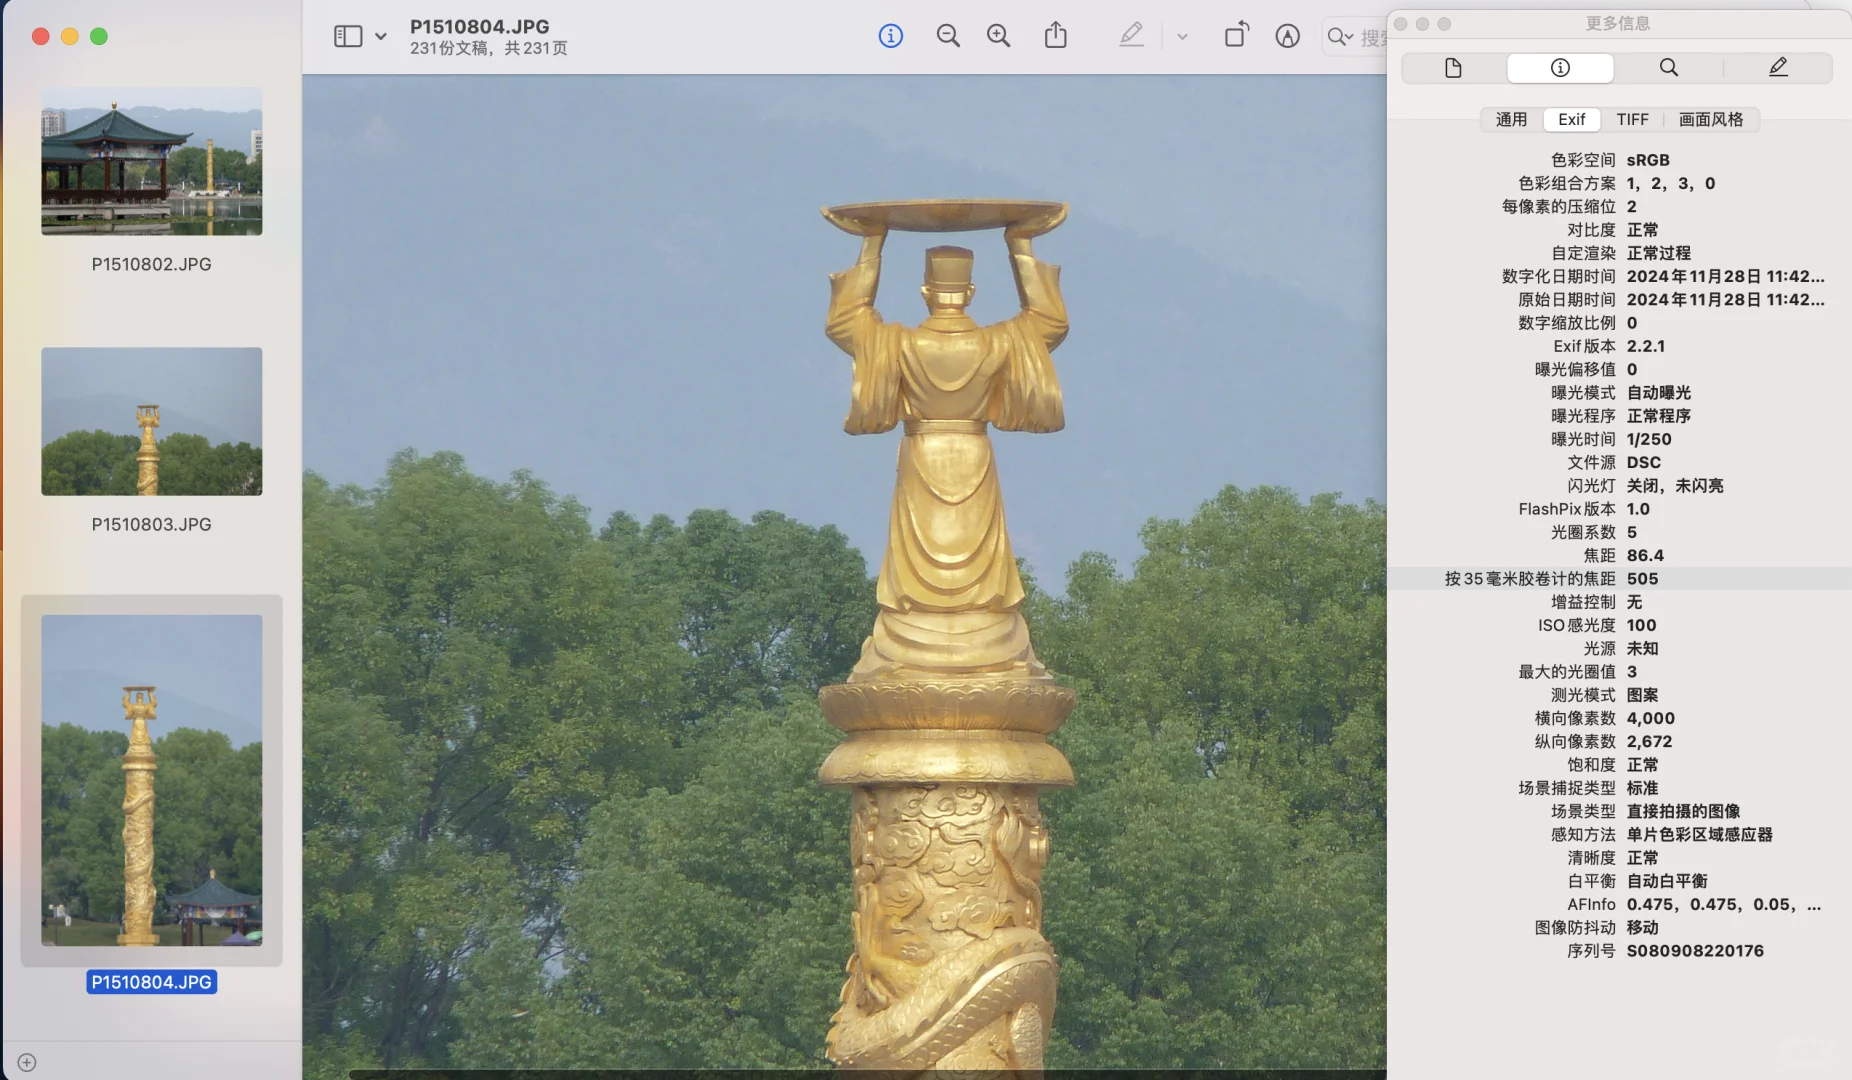Click the 更多信息 panel title
1852x1080 pixels.
coord(1618,23)
